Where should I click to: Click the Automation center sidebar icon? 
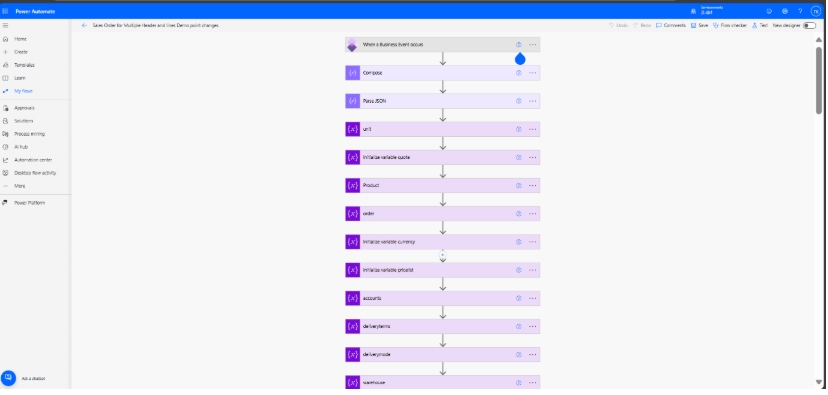click(x=6, y=160)
